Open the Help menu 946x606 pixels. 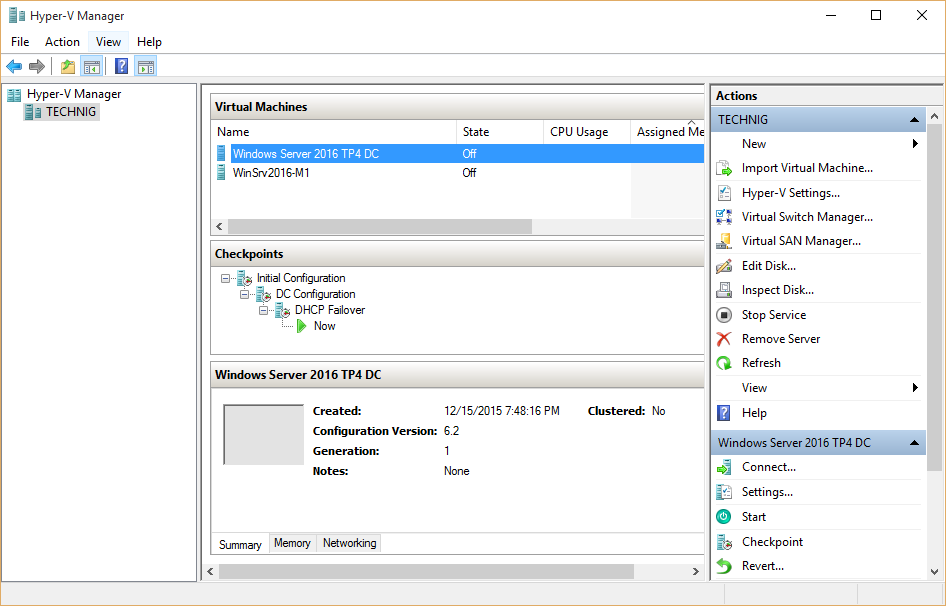149,42
